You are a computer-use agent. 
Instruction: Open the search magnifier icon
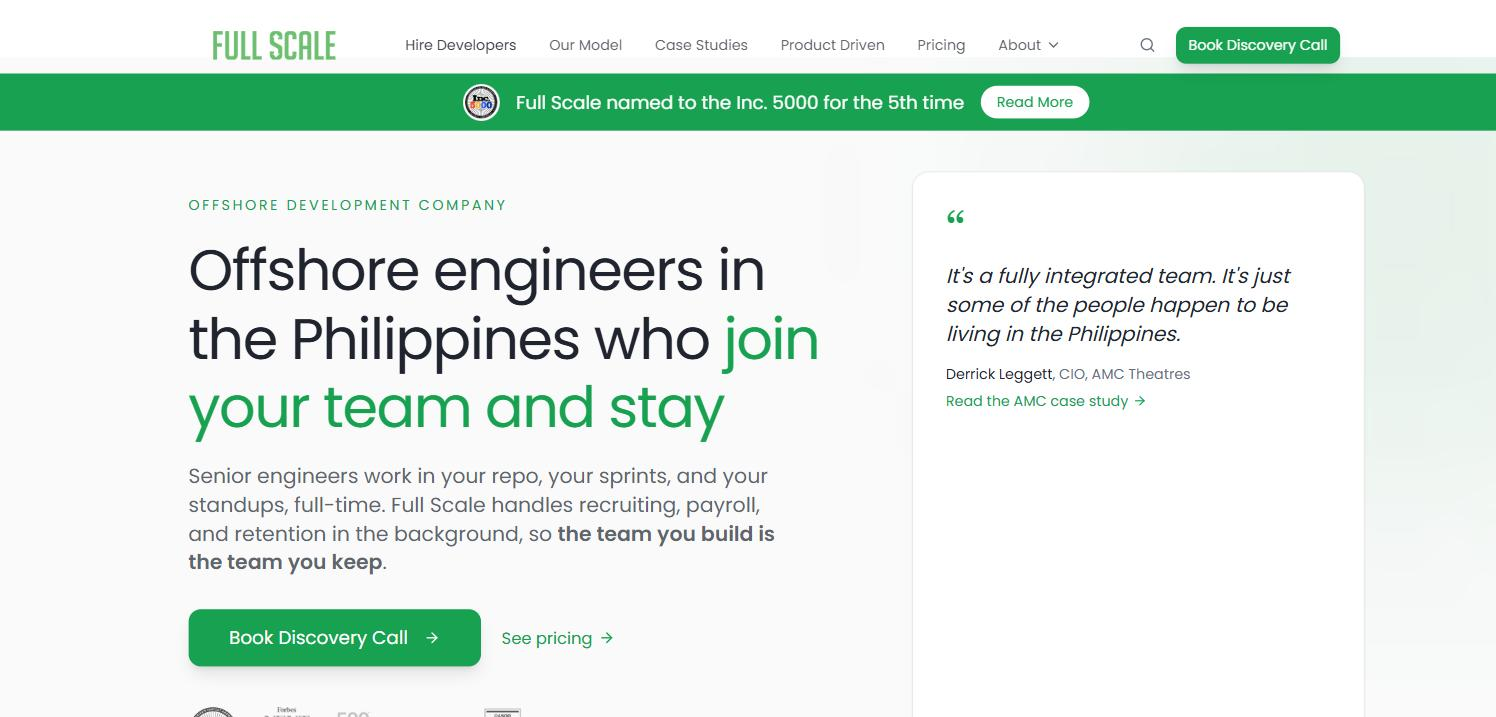[1147, 45]
